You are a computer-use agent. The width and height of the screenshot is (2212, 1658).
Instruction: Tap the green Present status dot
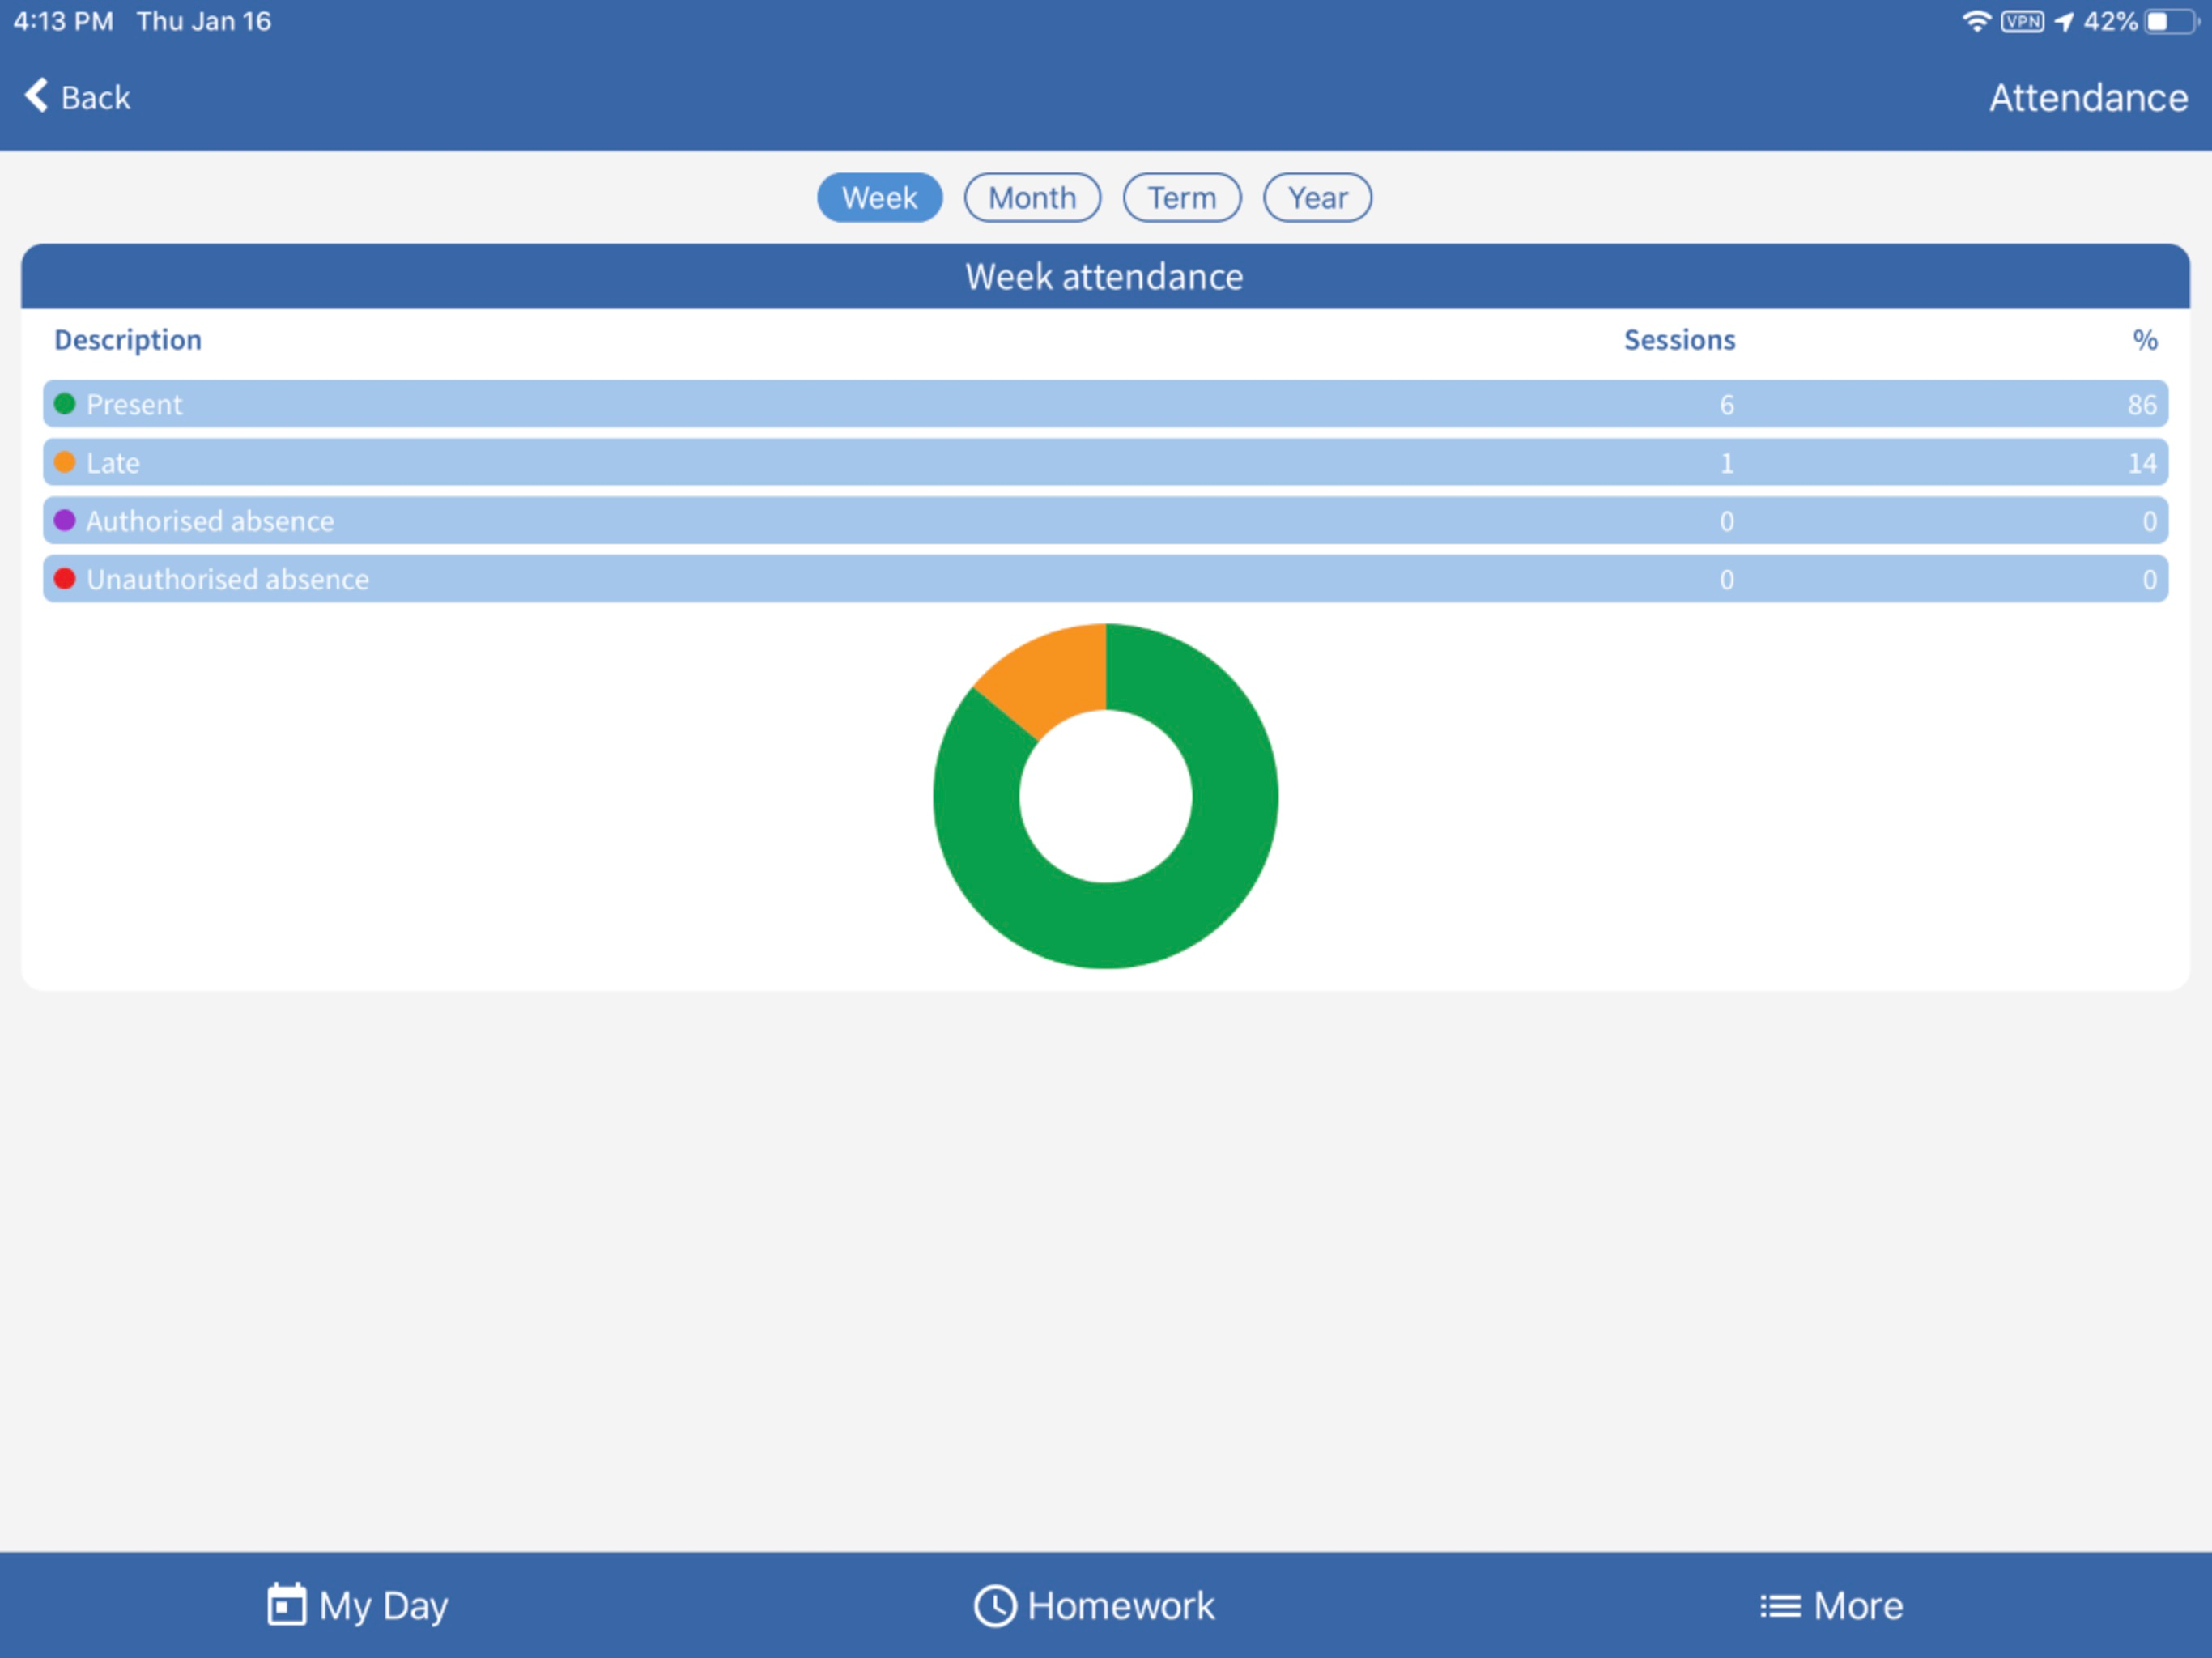(x=65, y=404)
